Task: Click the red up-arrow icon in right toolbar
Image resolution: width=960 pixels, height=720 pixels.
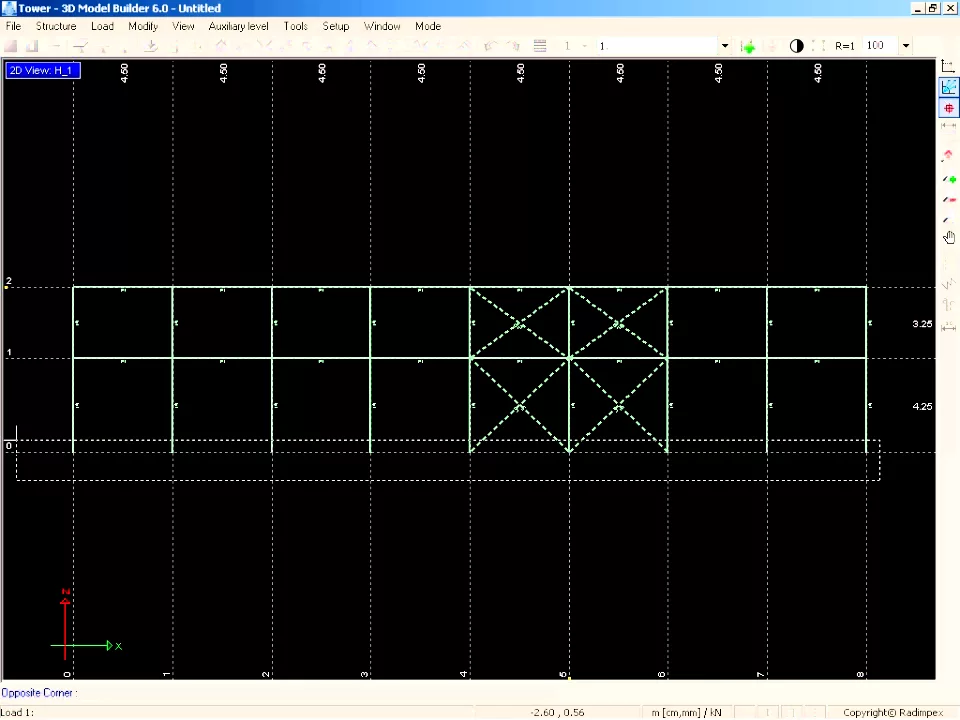Action: [x=948, y=155]
